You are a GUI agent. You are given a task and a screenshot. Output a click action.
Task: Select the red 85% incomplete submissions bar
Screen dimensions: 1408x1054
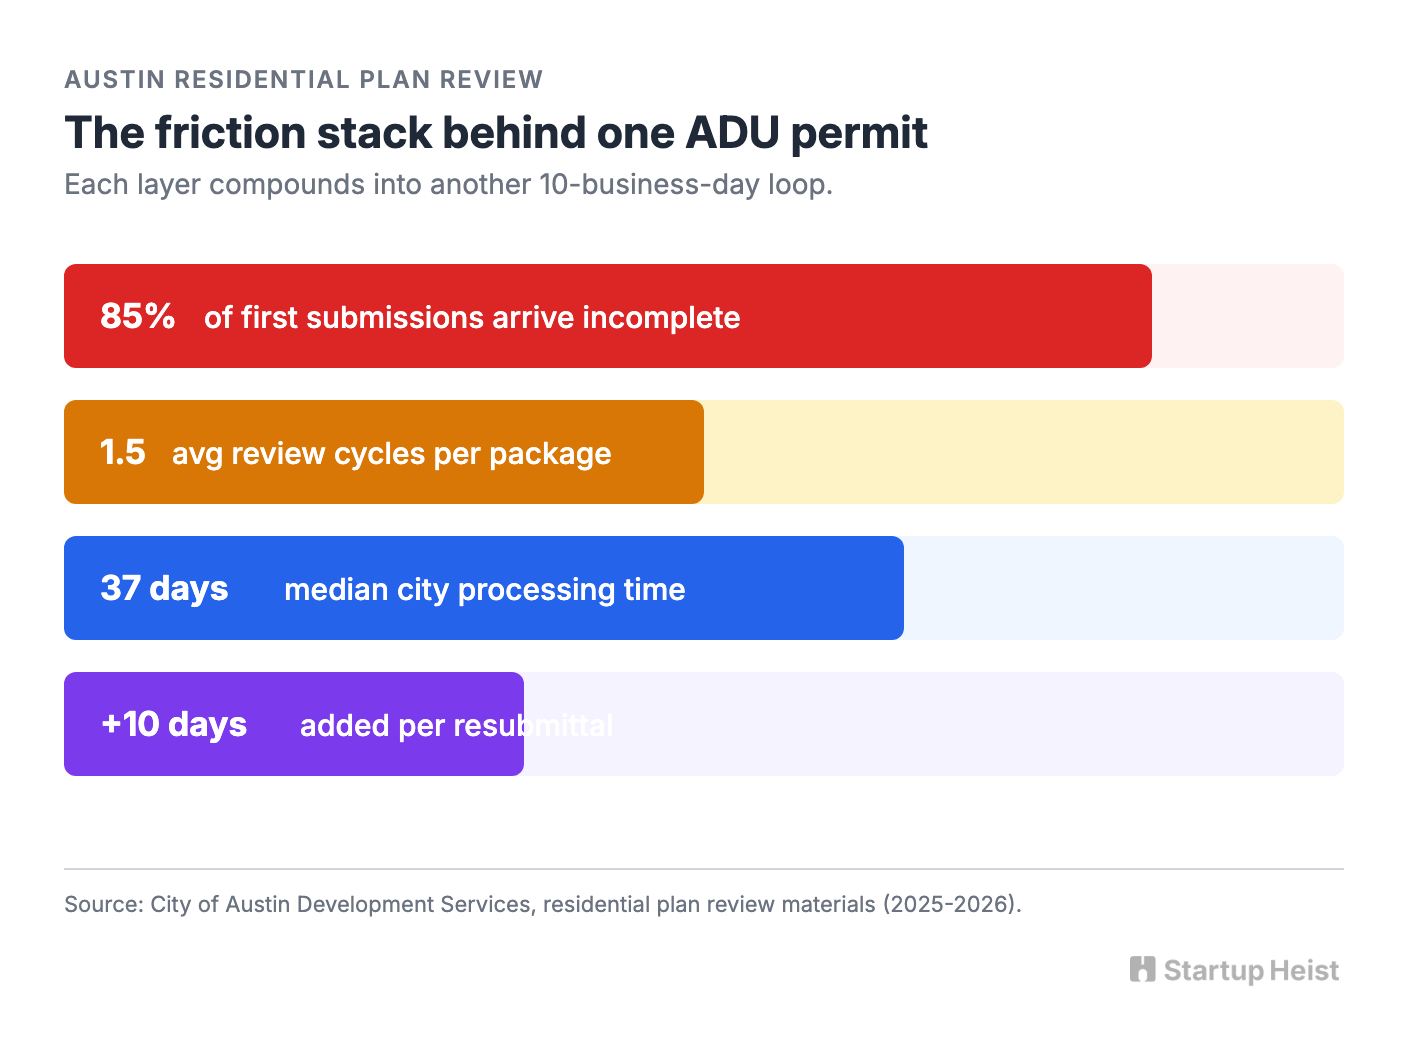click(x=608, y=316)
